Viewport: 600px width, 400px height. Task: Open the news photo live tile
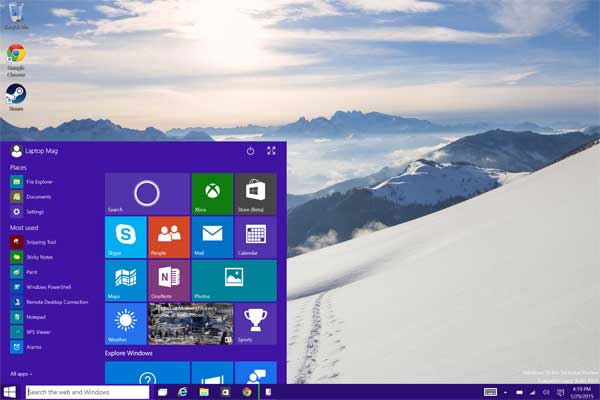(x=191, y=324)
